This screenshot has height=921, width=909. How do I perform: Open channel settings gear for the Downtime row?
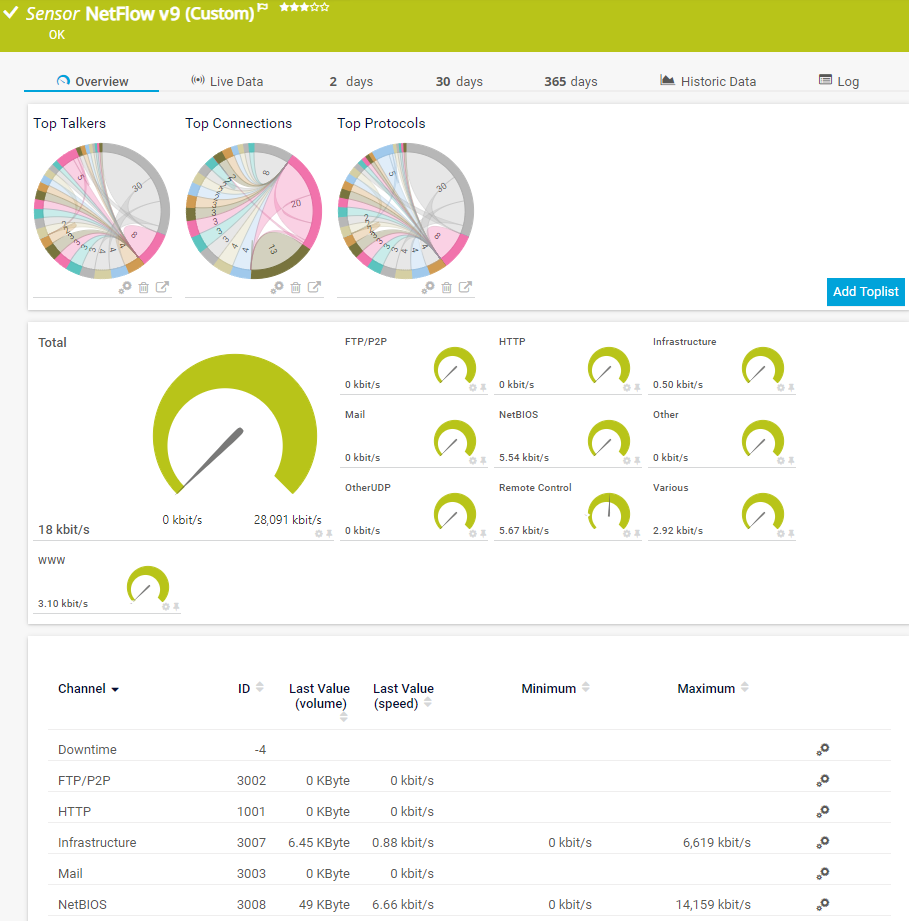pyautogui.click(x=822, y=749)
